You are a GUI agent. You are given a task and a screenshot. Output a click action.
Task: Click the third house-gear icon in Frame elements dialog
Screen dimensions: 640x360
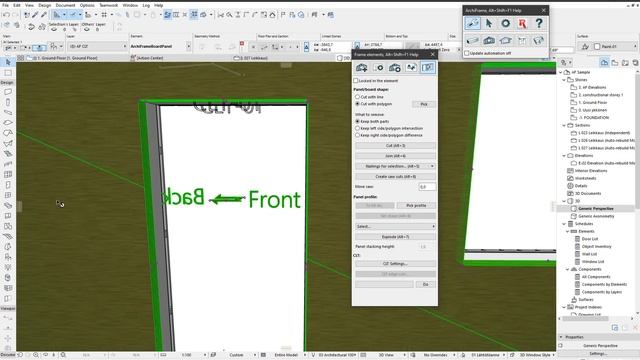[395, 67]
